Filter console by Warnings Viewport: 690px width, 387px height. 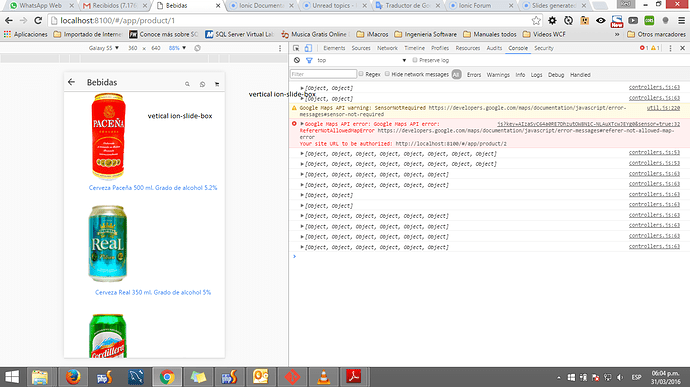click(498, 75)
